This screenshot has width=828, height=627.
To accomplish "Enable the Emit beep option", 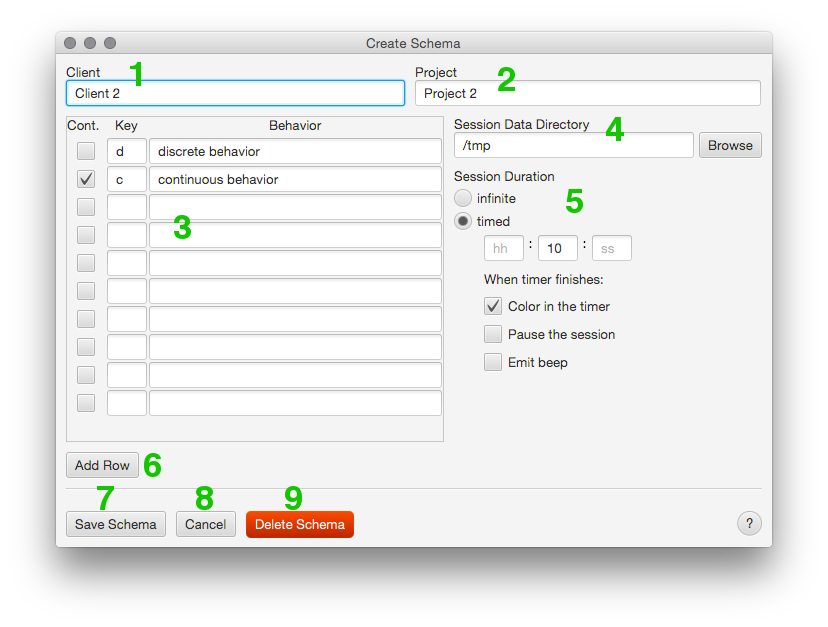I will [493, 362].
